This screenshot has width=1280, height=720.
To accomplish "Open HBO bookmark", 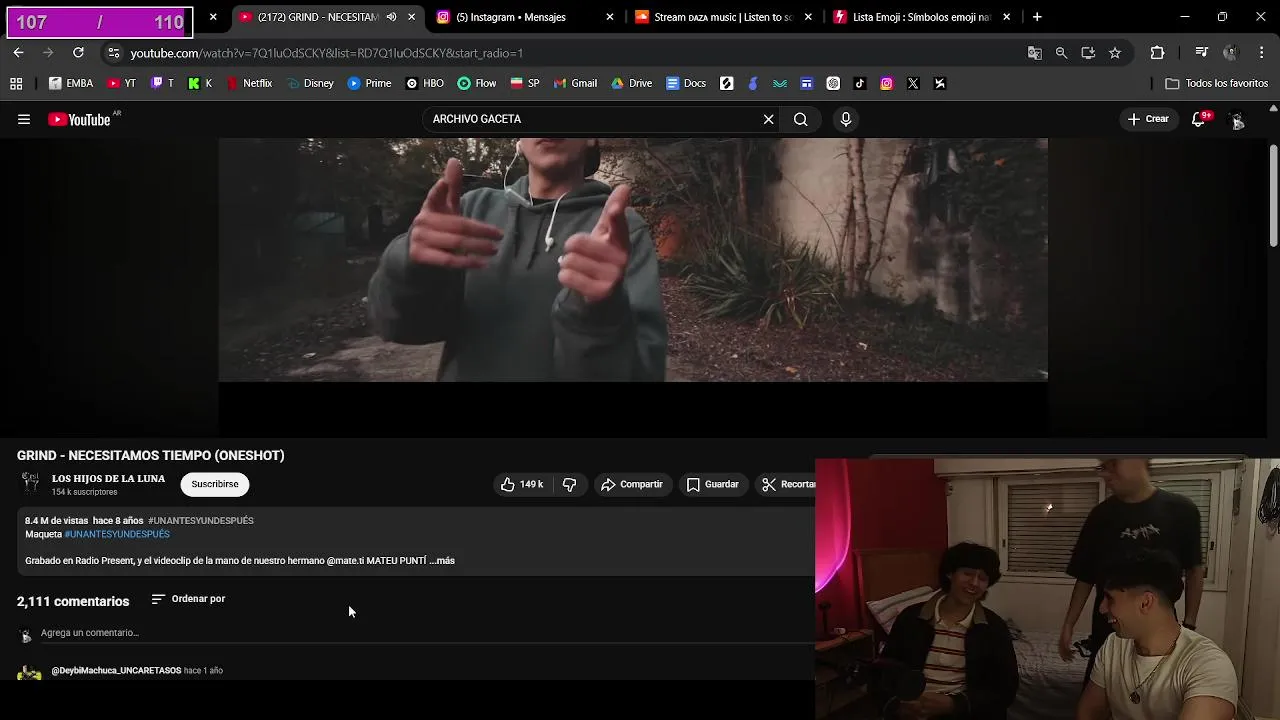I will coord(425,84).
